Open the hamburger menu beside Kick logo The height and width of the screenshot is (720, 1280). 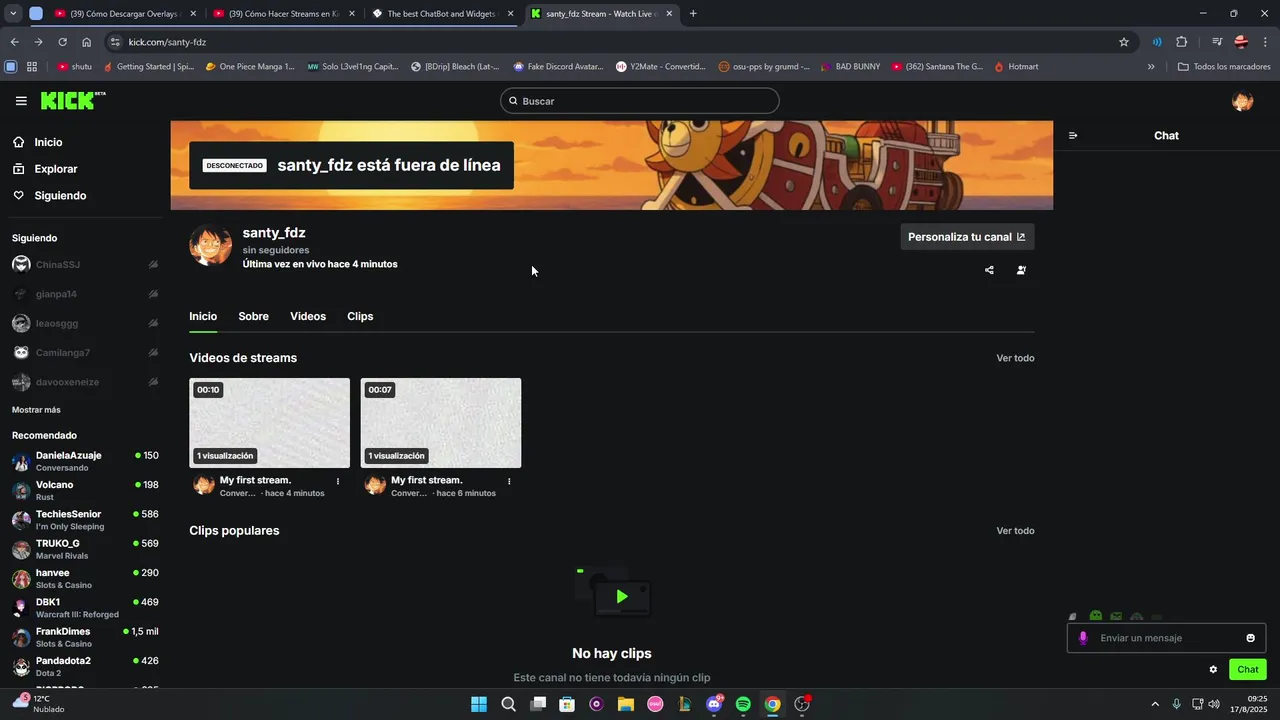coord(21,101)
